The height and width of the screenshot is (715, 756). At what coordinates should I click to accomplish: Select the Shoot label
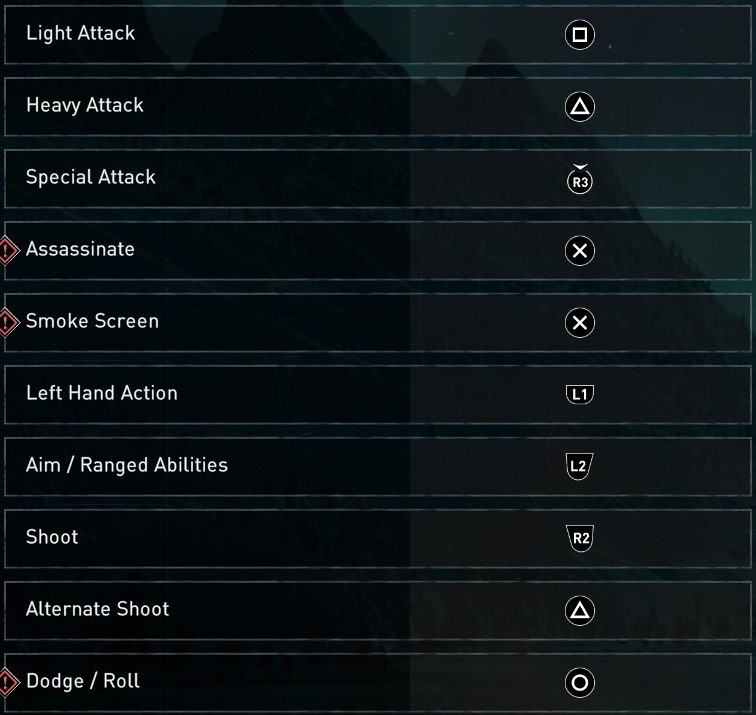52,538
